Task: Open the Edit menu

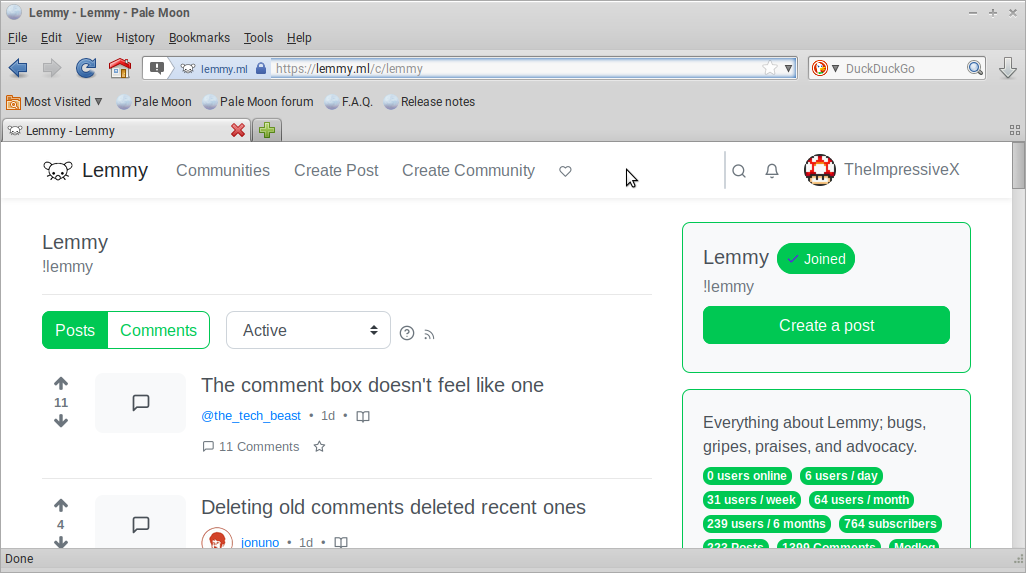Action: pyautogui.click(x=51, y=37)
